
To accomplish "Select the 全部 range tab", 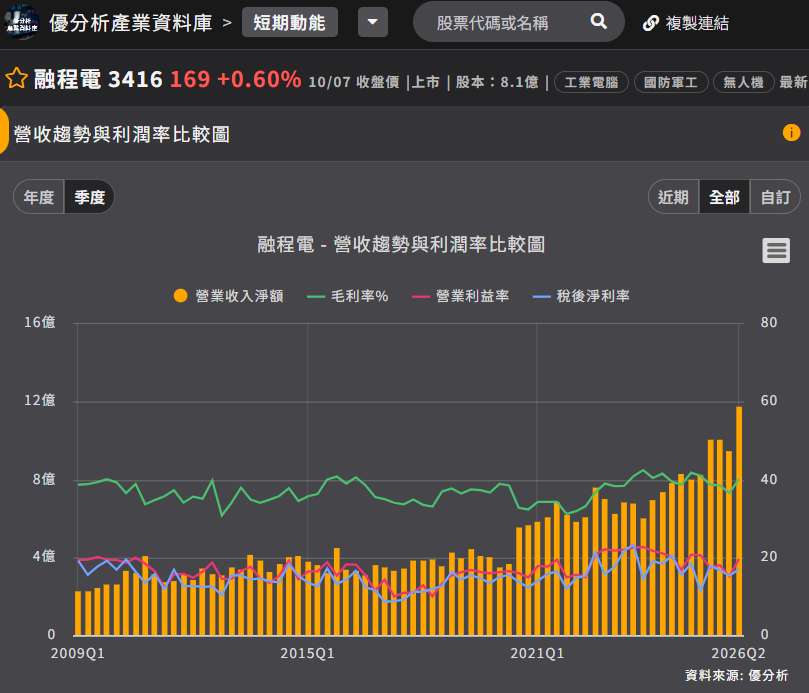I will (x=724, y=197).
